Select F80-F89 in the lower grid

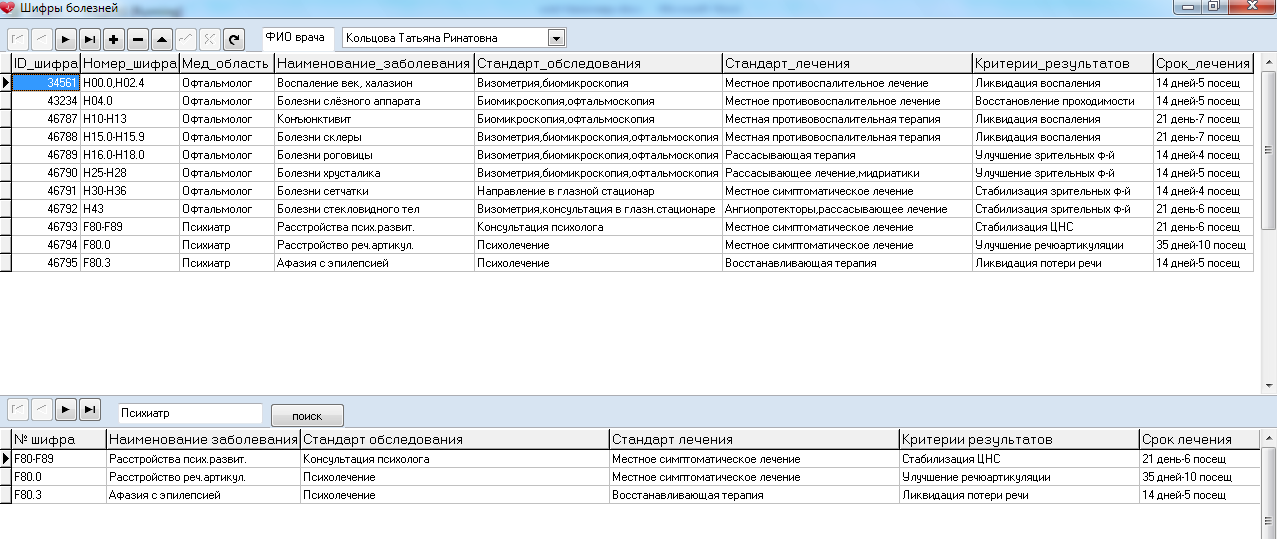[x=58, y=459]
